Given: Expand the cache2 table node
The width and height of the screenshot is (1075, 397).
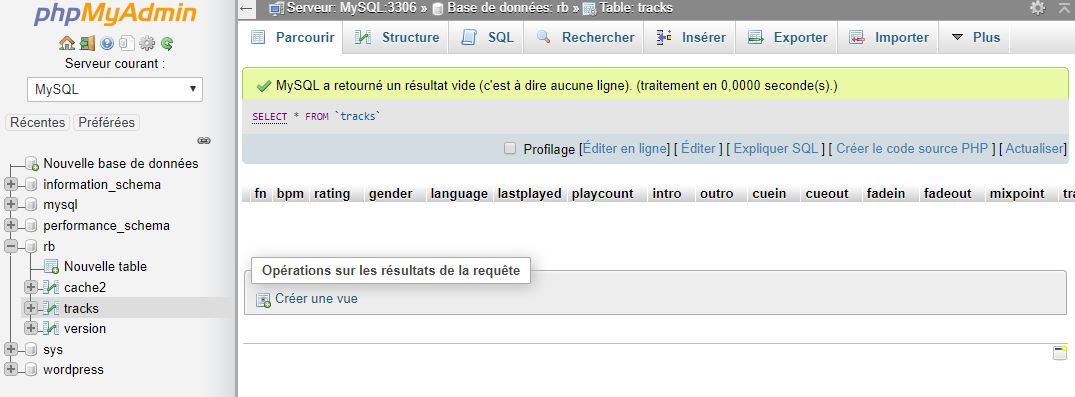Looking at the screenshot, I should [x=30, y=287].
